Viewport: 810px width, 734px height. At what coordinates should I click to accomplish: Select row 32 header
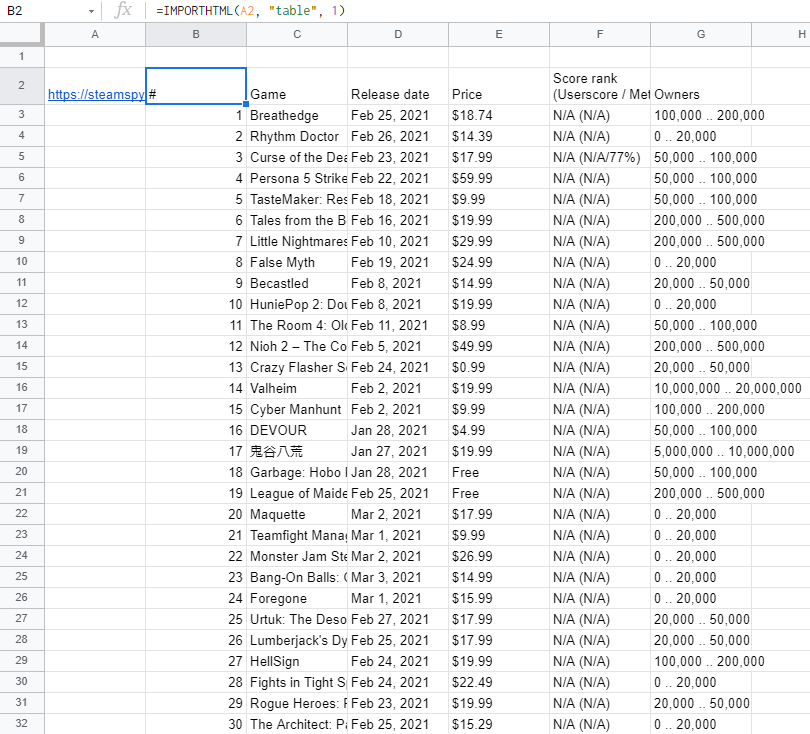pyautogui.click(x=22, y=723)
